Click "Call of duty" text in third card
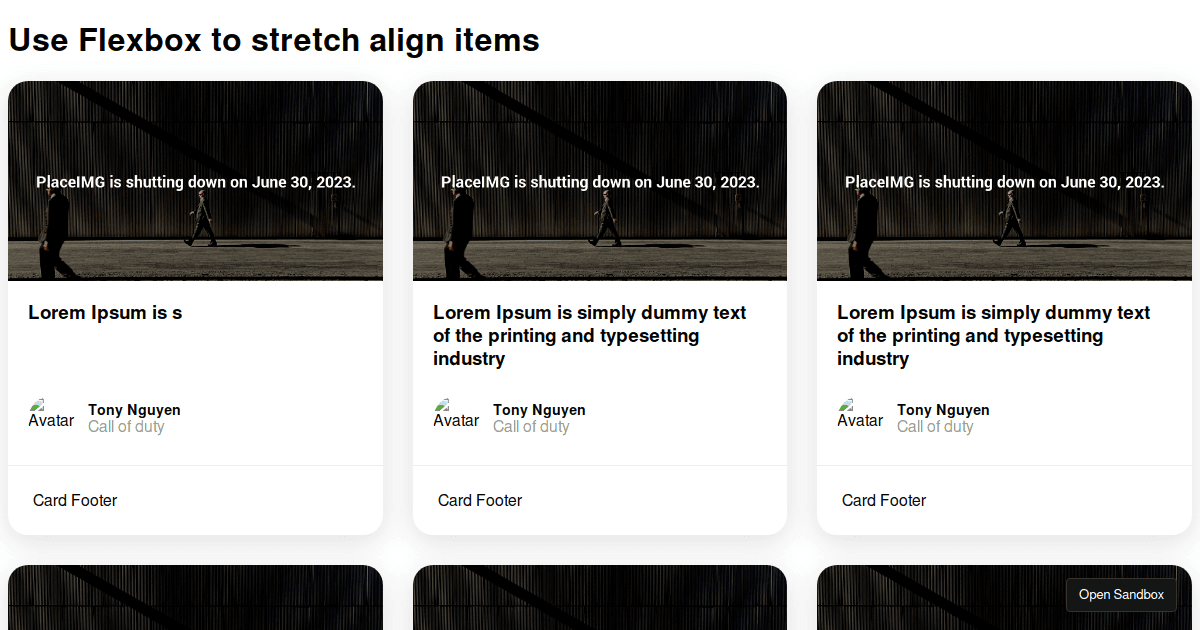Image resolution: width=1200 pixels, height=630 pixels. click(x=935, y=427)
